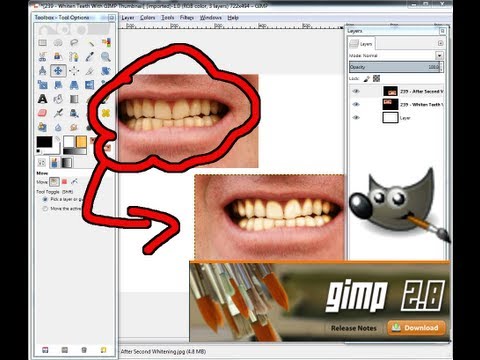Toggle visibility of Whiten Teeth layer

click(356, 105)
